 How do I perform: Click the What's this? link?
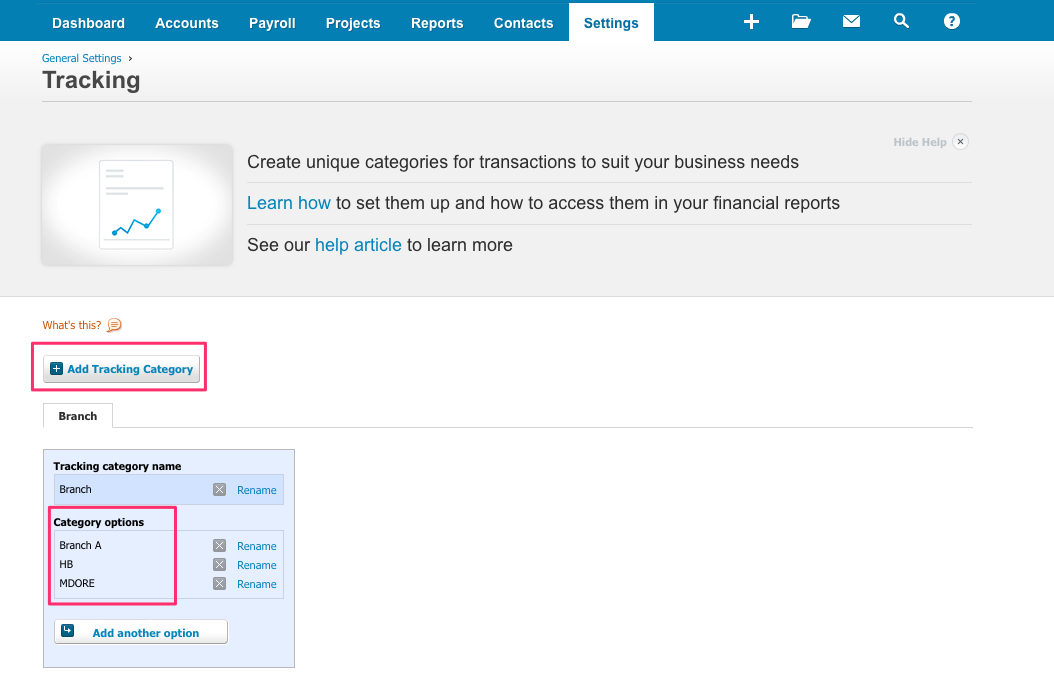pyautogui.click(x=72, y=325)
